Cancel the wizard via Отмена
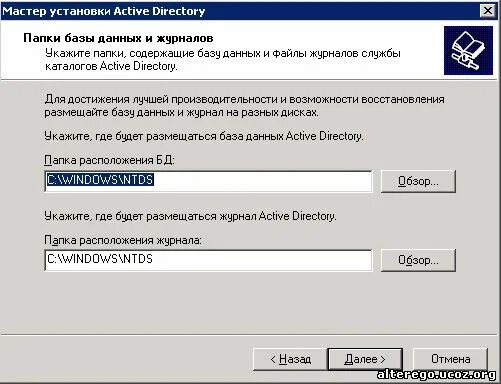 pos(450,359)
